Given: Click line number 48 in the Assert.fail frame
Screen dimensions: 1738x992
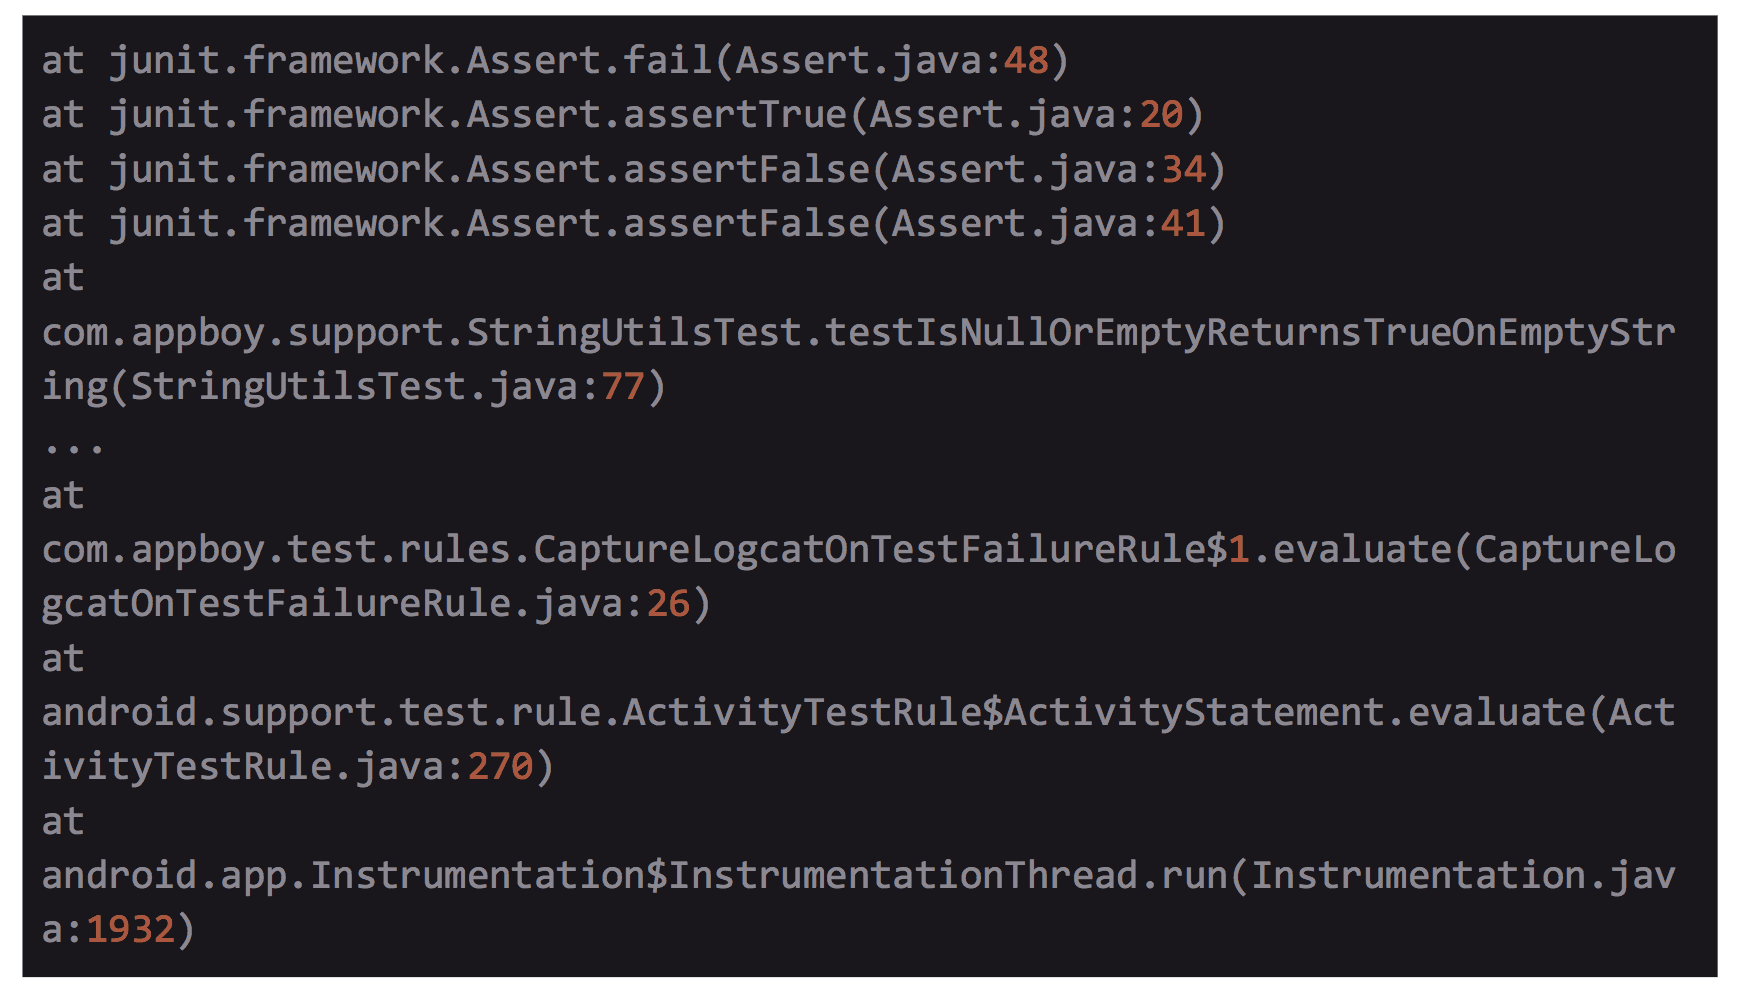Looking at the screenshot, I should 1026,61.
